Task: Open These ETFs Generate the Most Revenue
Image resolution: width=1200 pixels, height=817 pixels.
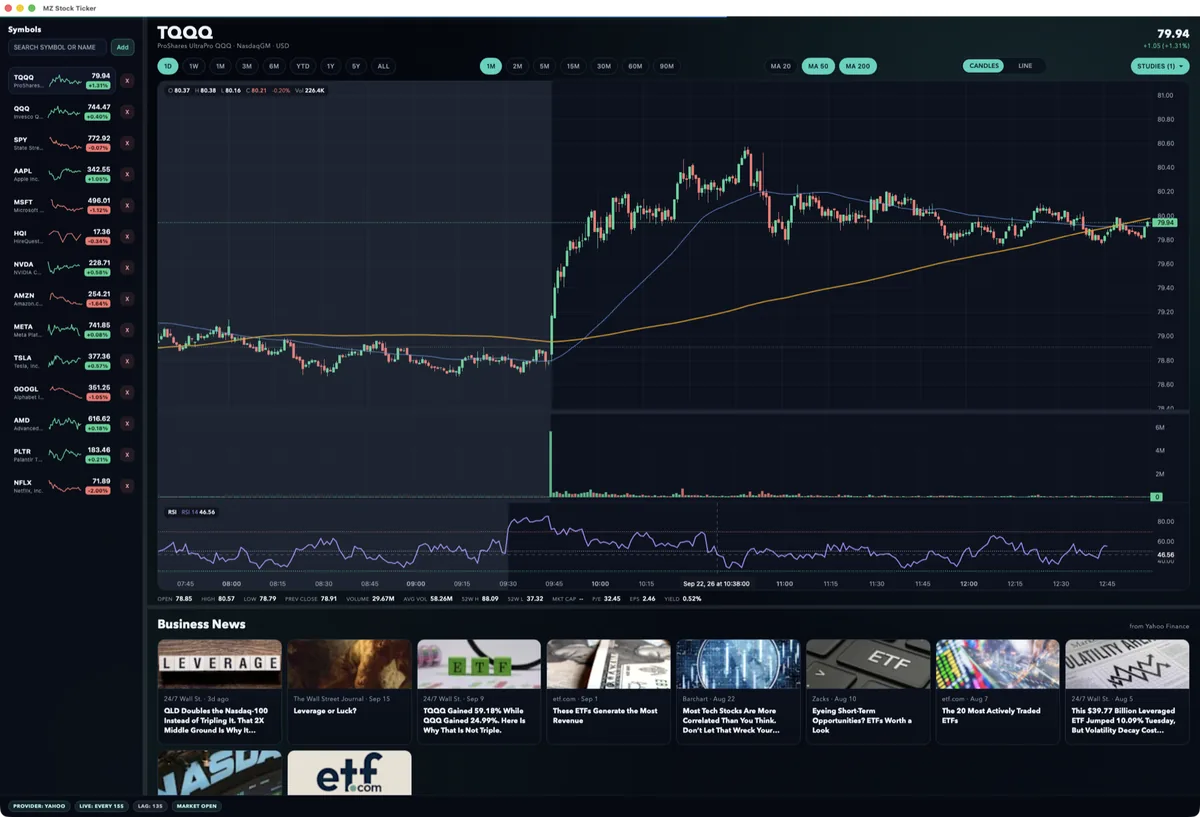Action: tap(608, 692)
